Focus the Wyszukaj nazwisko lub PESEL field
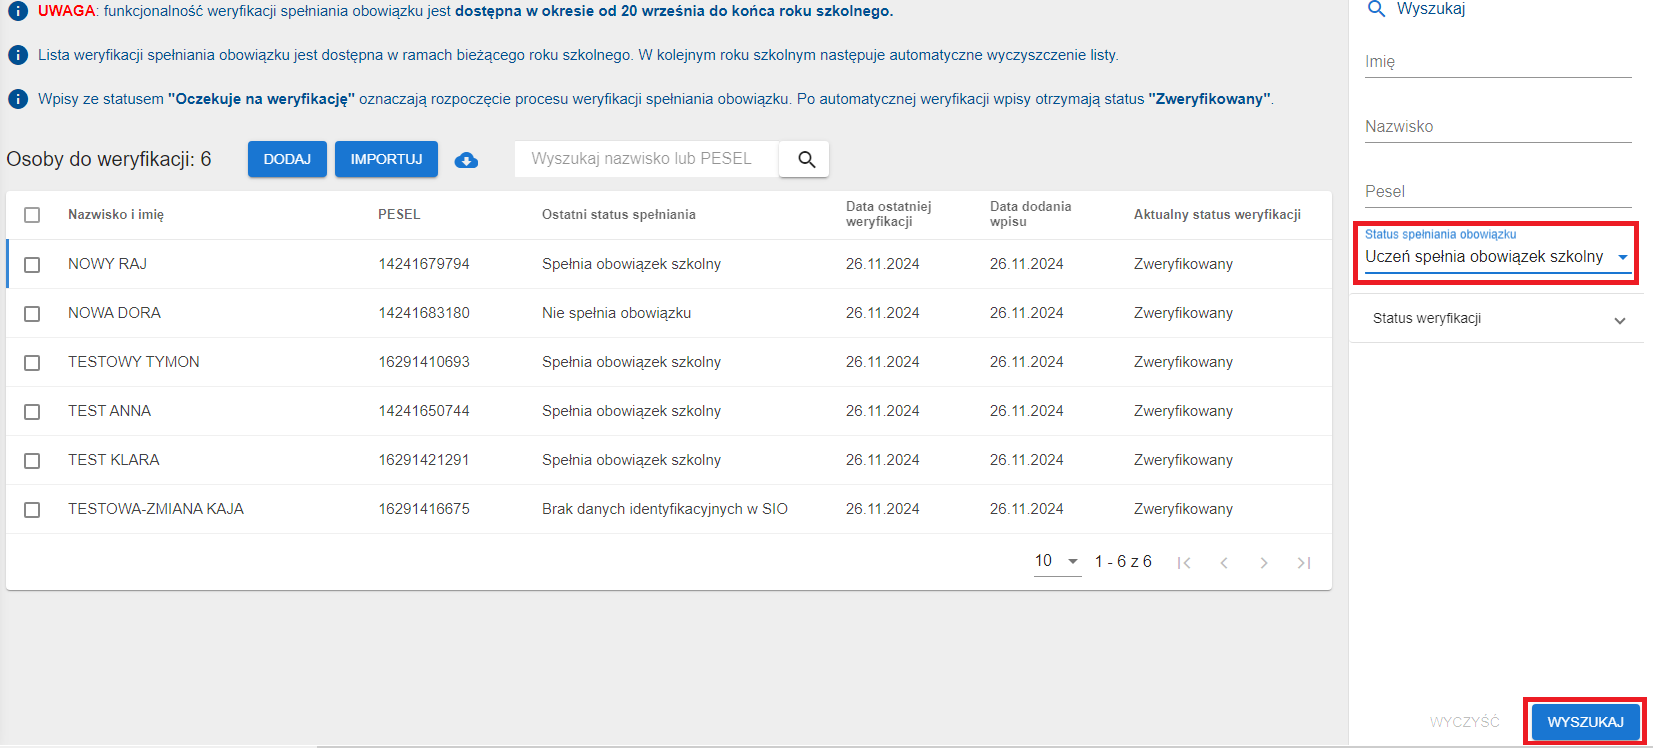Image resolution: width=1653 pixels, height=748 pixels. pyautogui.click(x=646, y=159)
